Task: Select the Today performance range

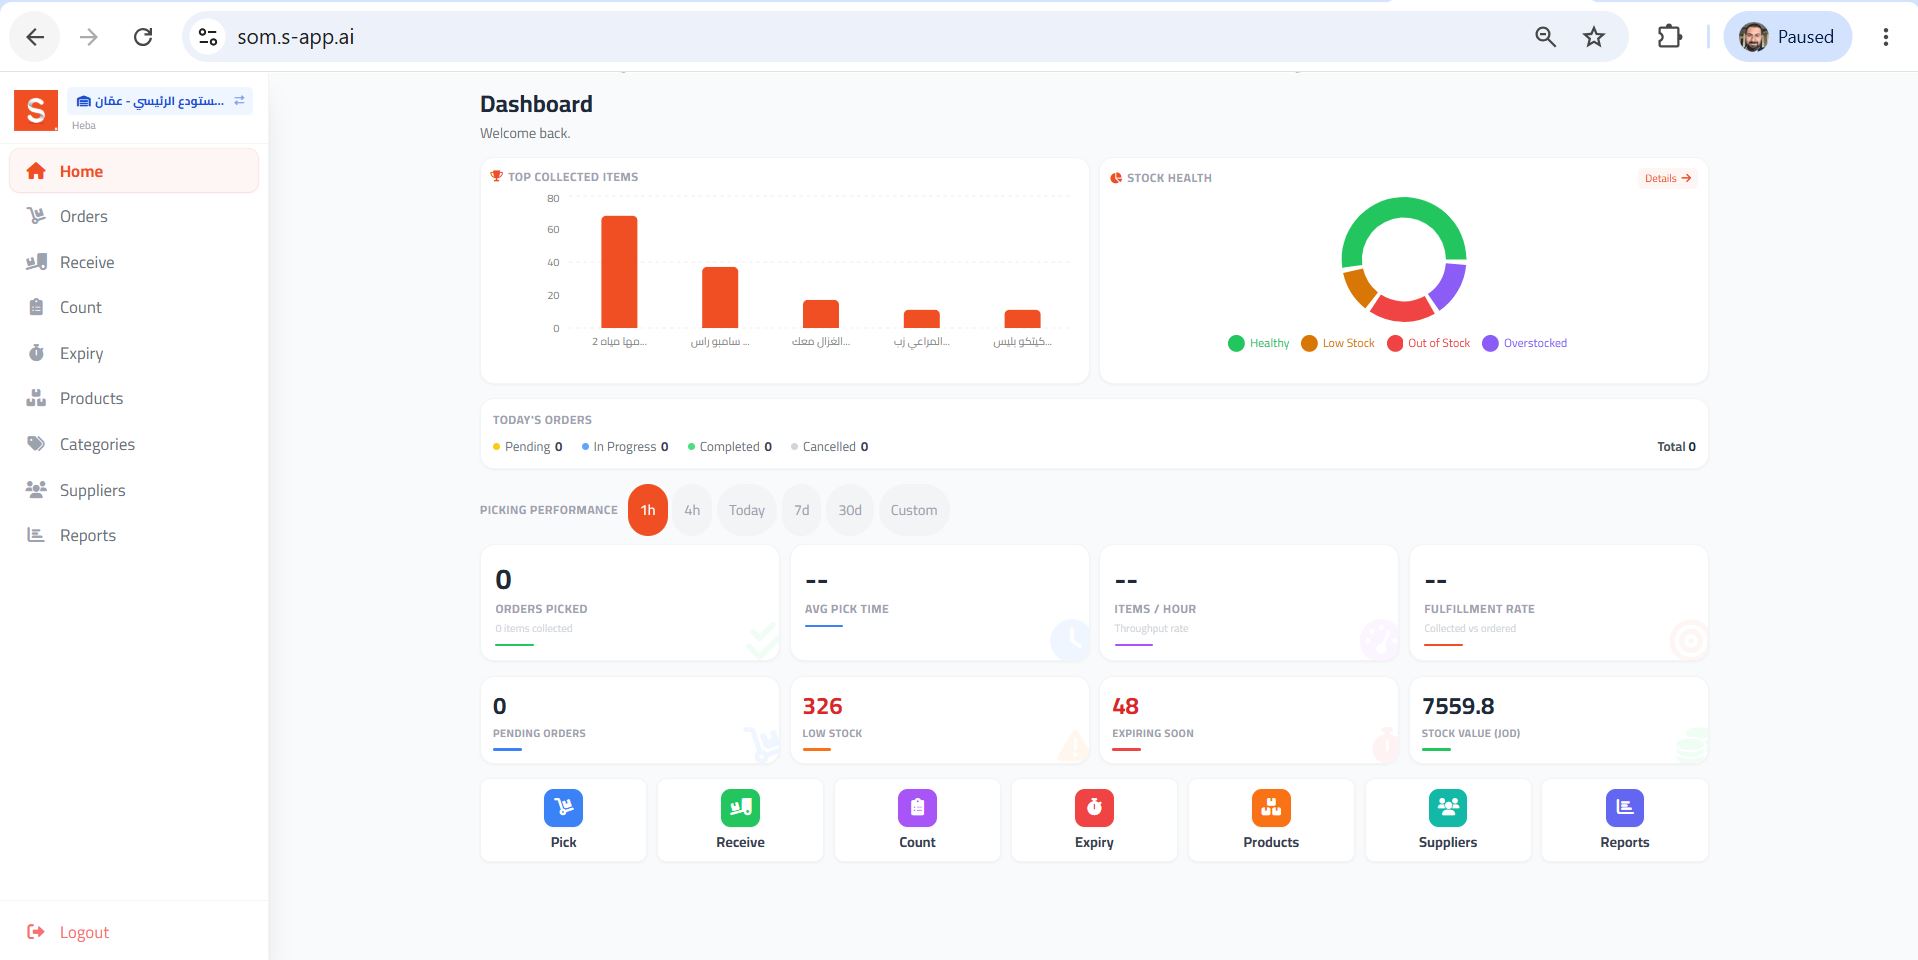Action: tap(747, 510)
